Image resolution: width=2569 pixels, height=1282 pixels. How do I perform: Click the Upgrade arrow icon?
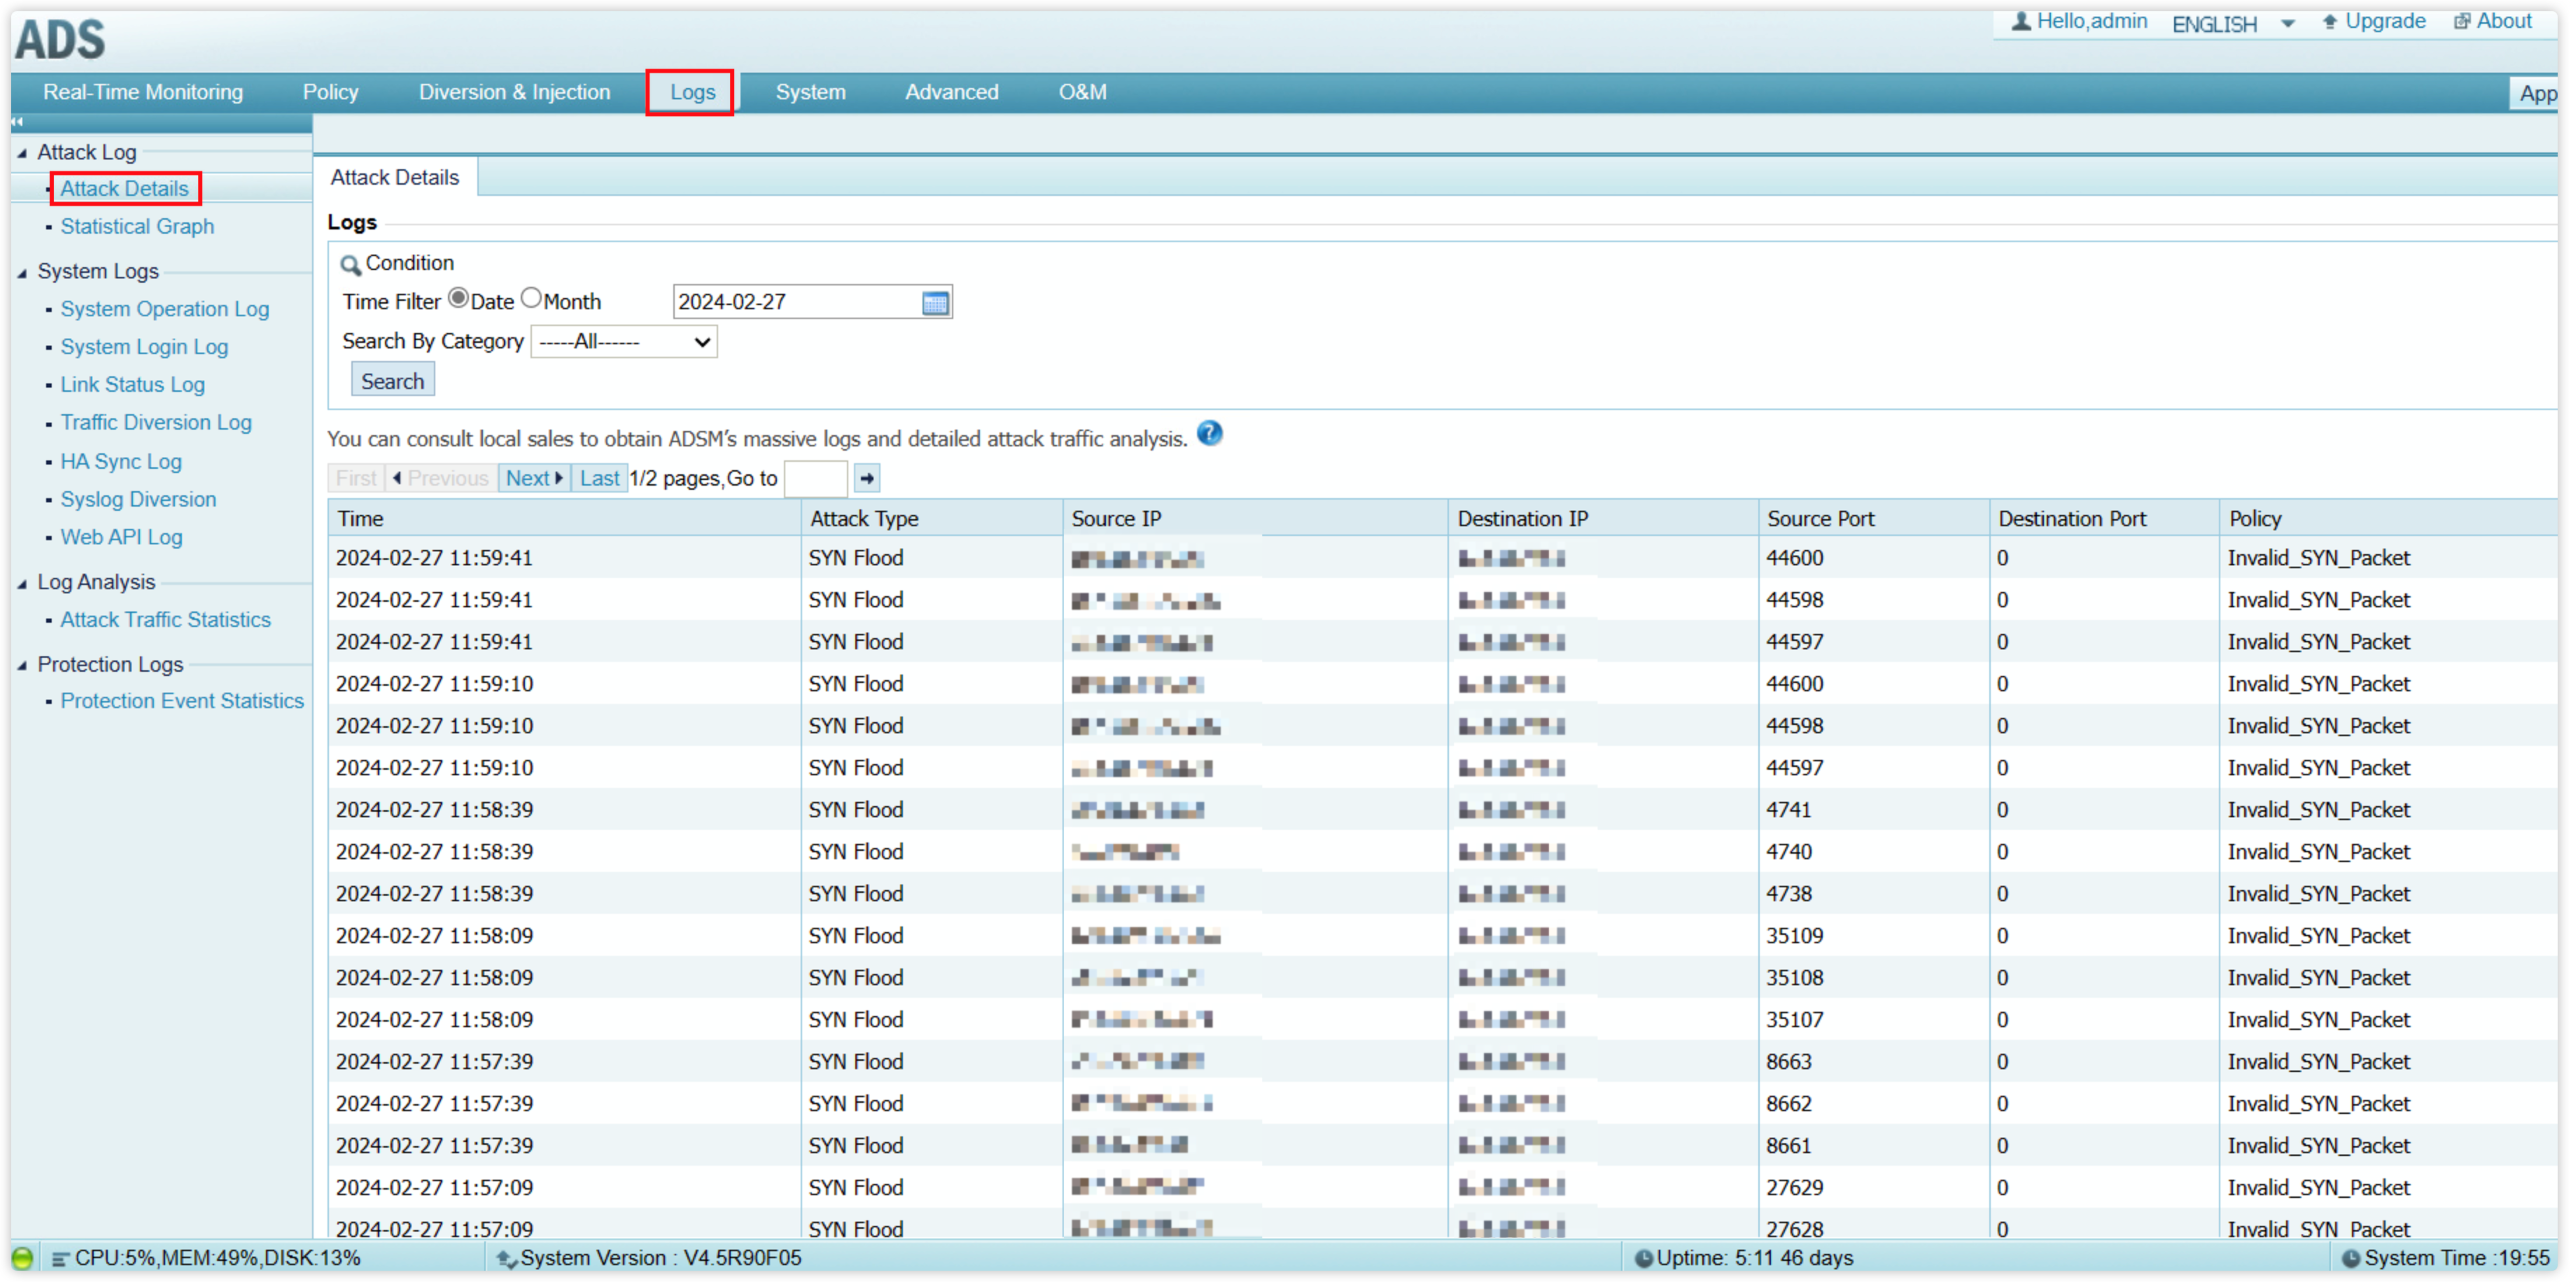point(2330,22)
